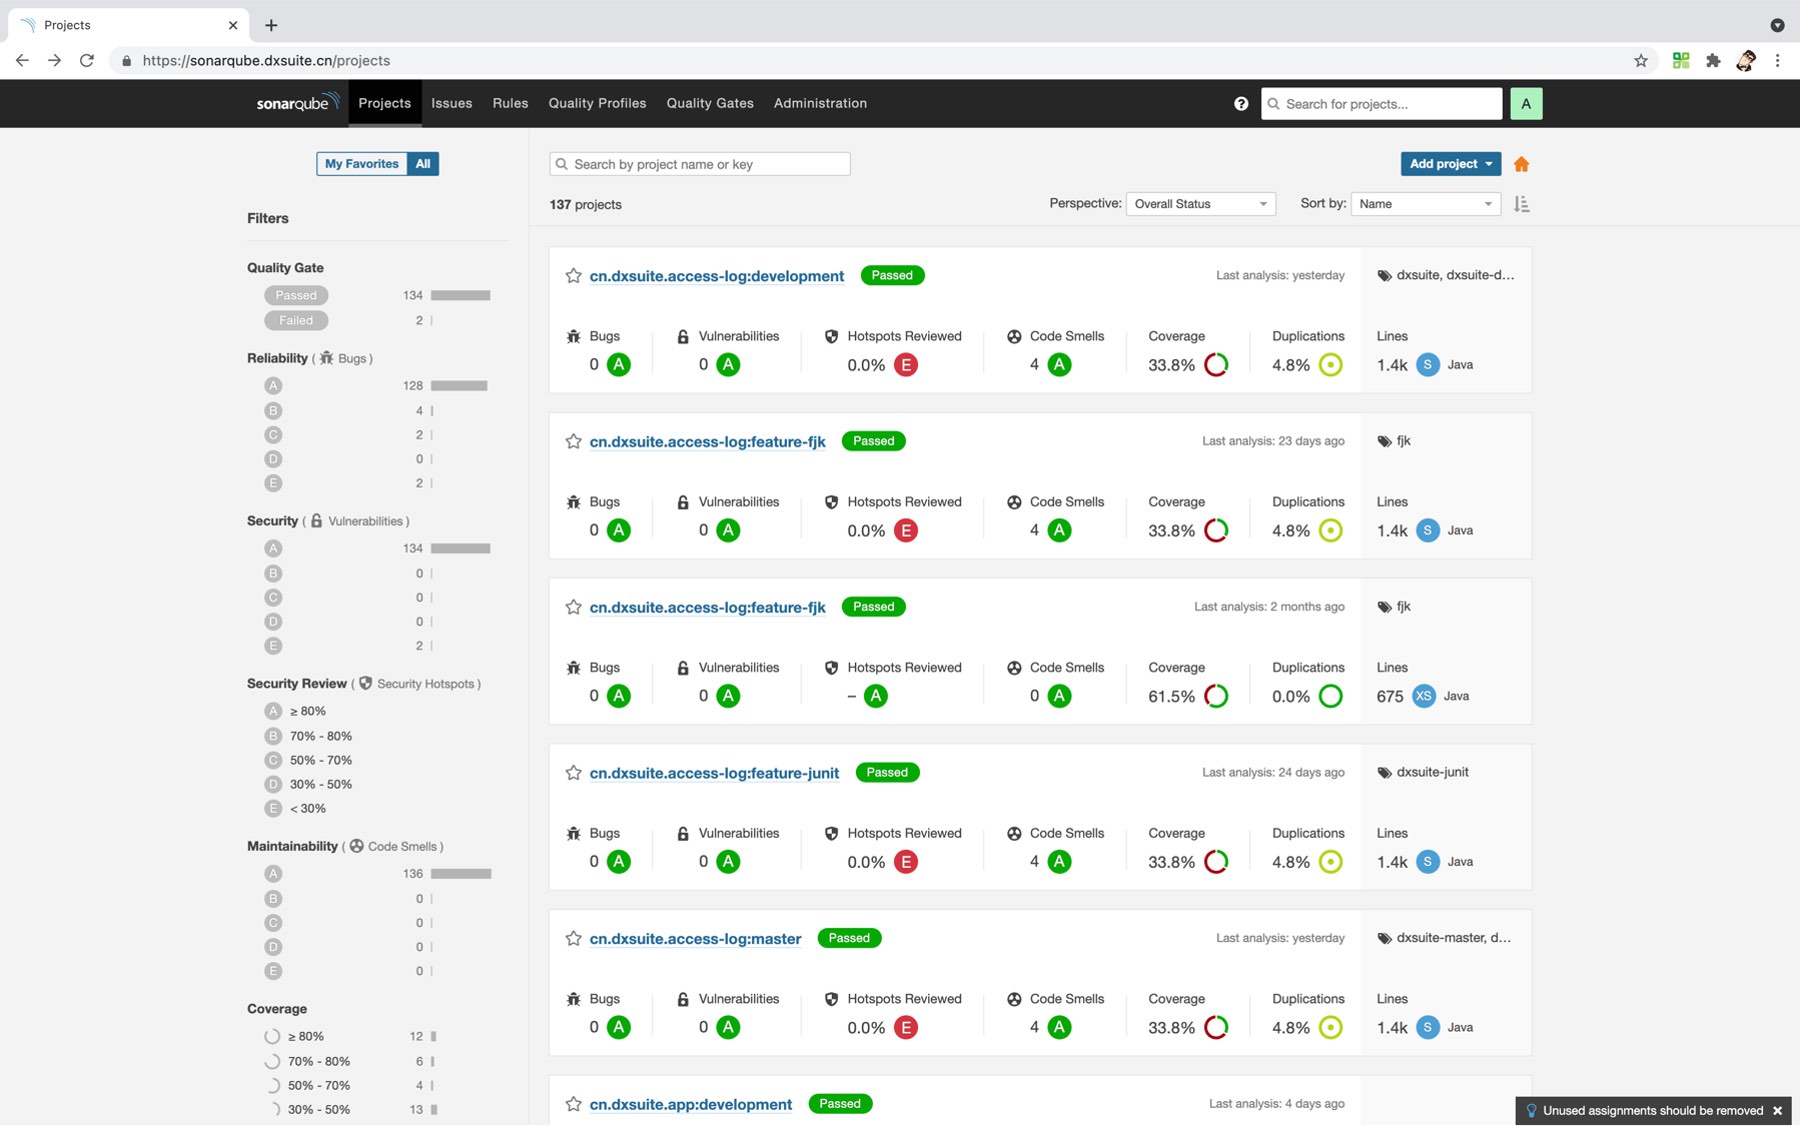Show My Favorites projects

point(362,164)
